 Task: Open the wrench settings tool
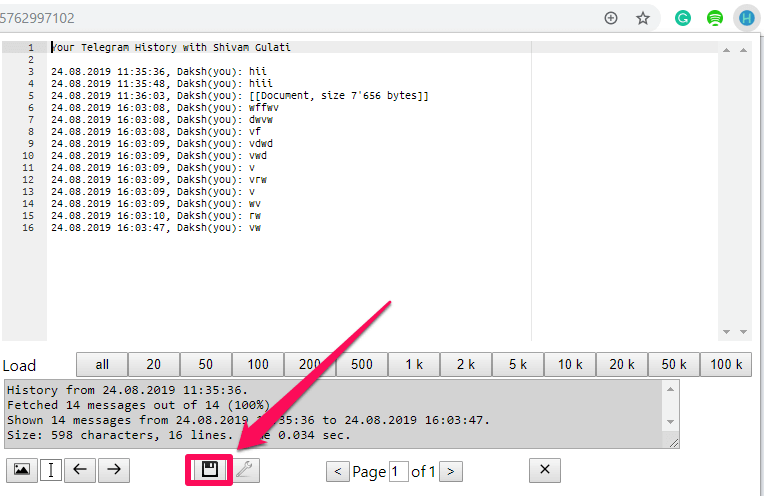(x=245, y=470)
